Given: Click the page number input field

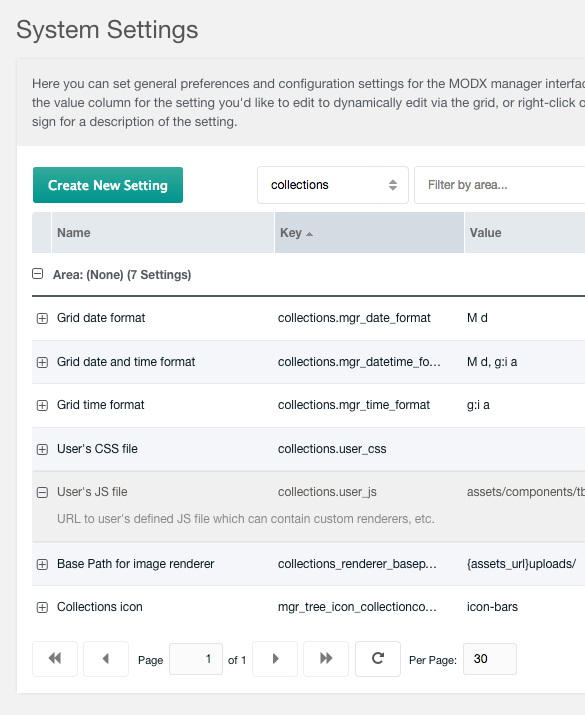Looking at the screenshot, I should (x=196, y=659).
